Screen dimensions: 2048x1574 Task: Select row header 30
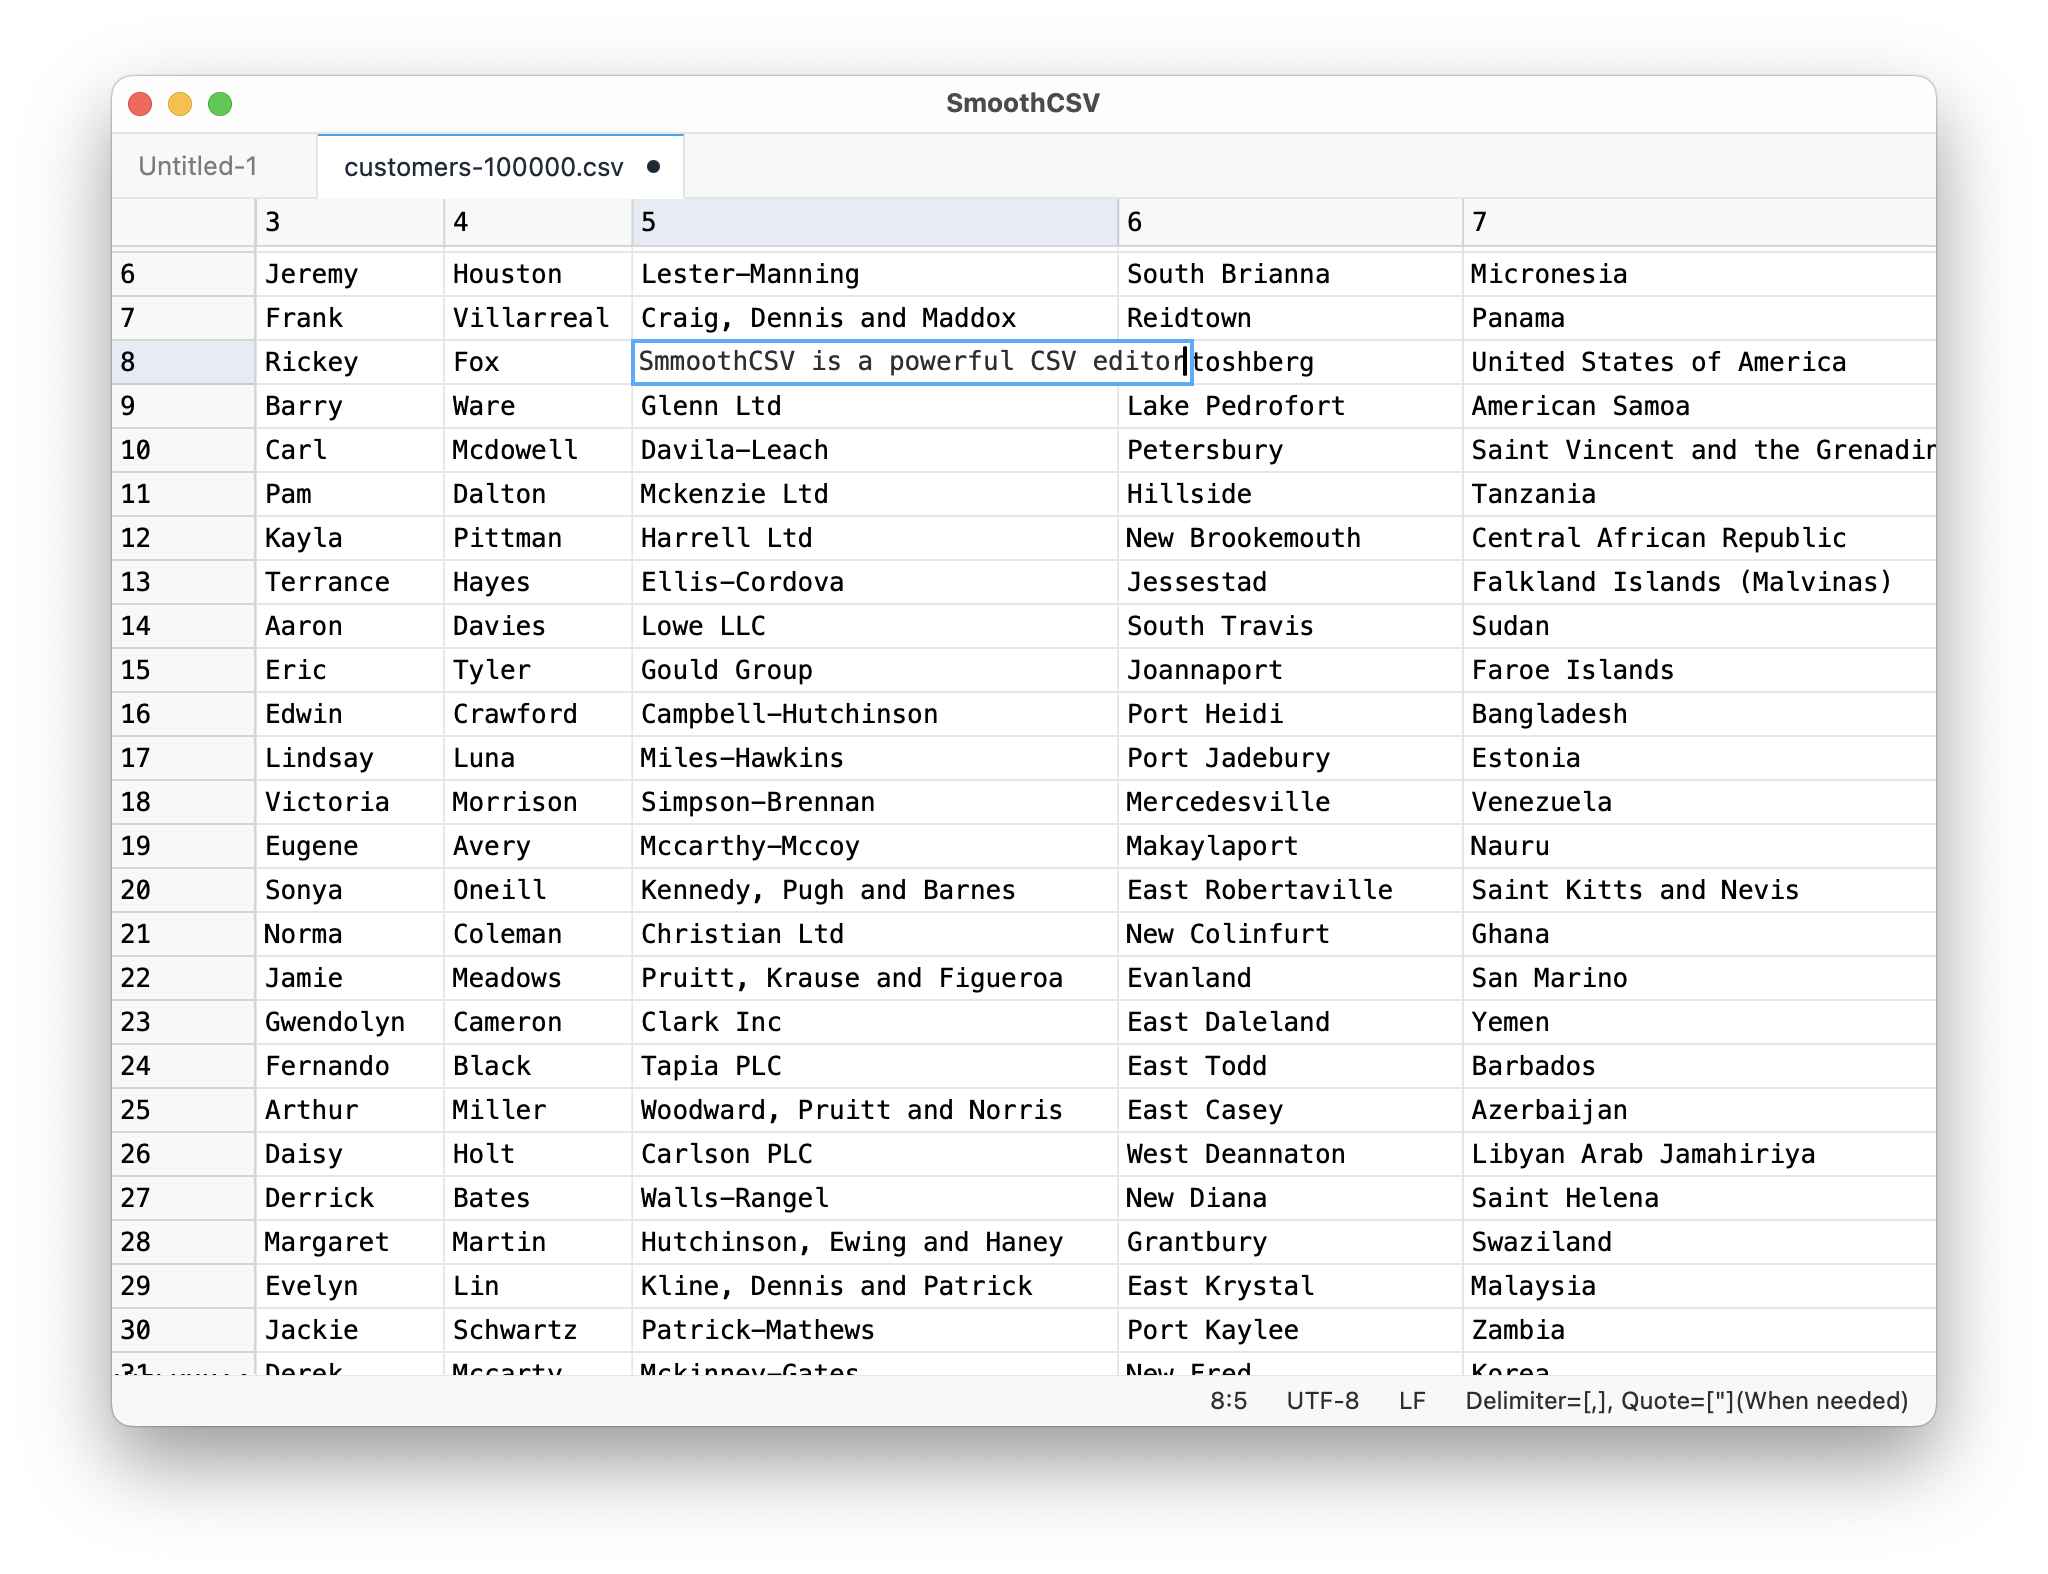point(184,1330)
